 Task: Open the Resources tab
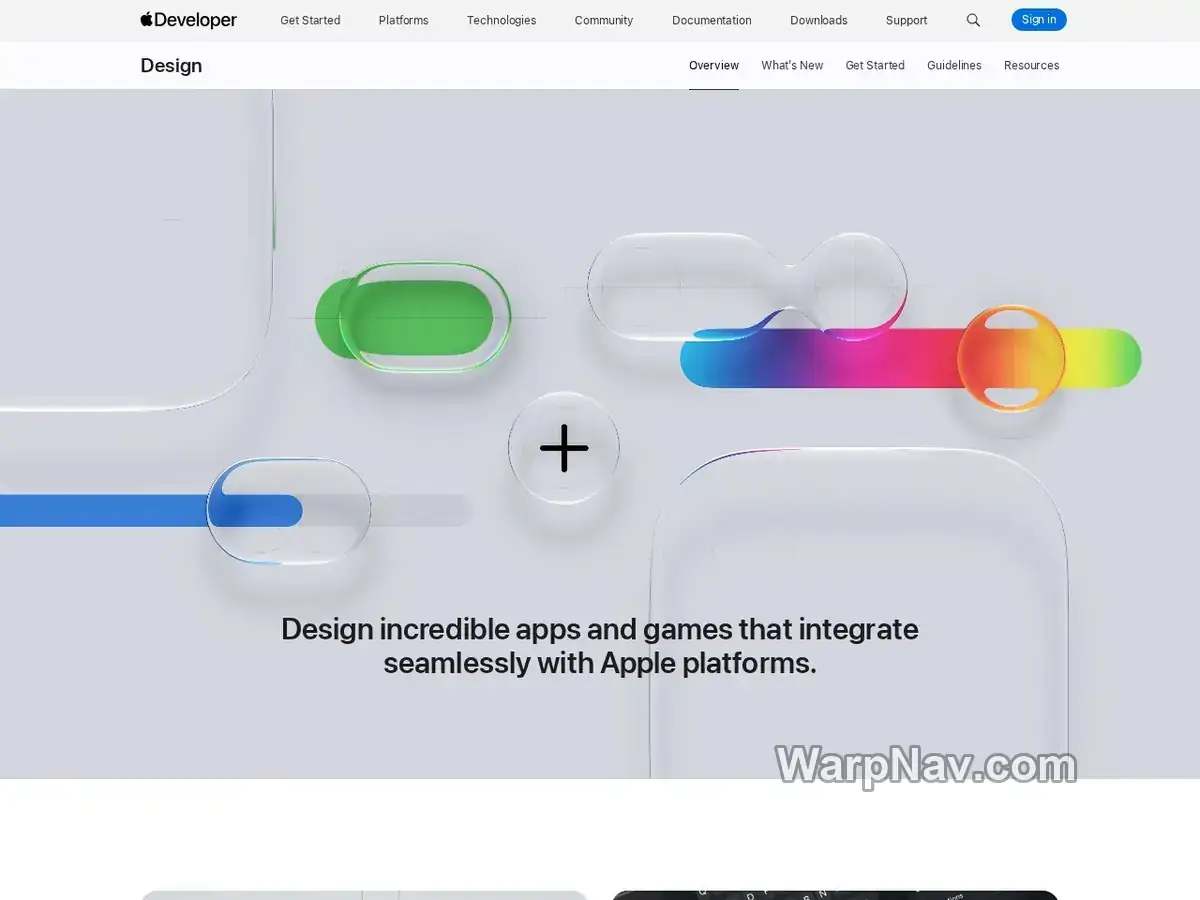point(1032,65)
